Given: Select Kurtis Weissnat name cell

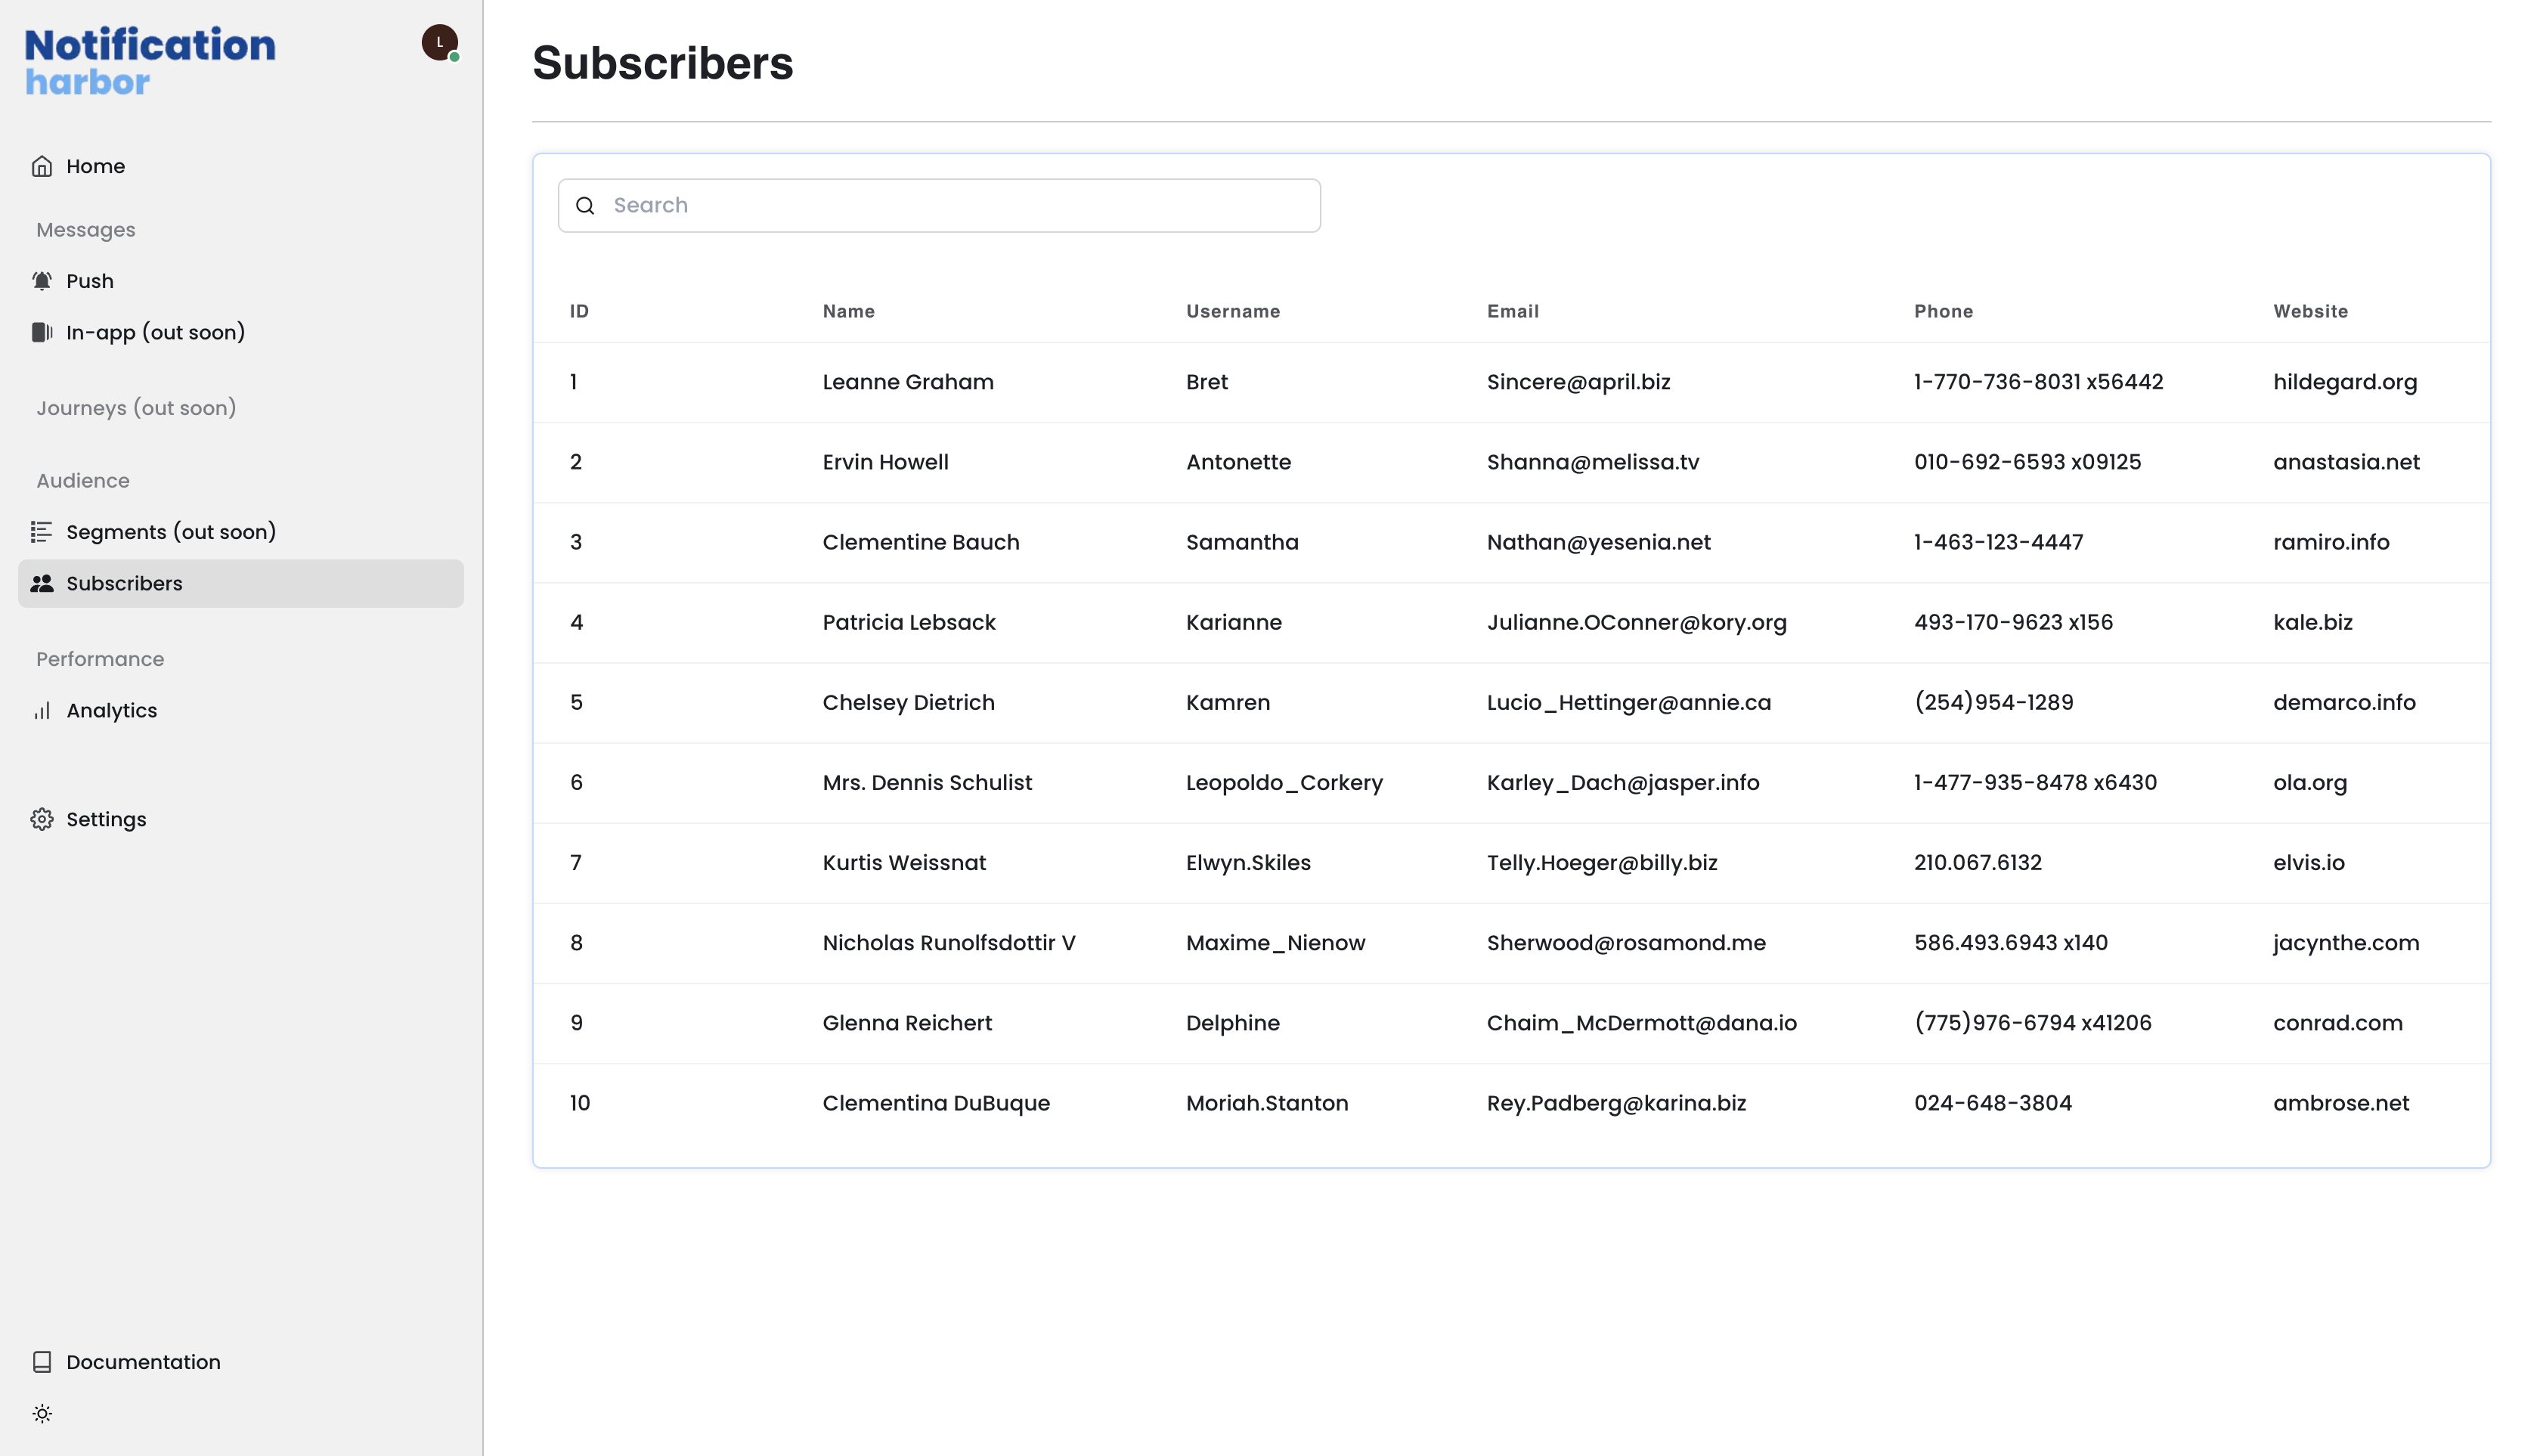Looking at the screenshot, I should pos(904,862).
